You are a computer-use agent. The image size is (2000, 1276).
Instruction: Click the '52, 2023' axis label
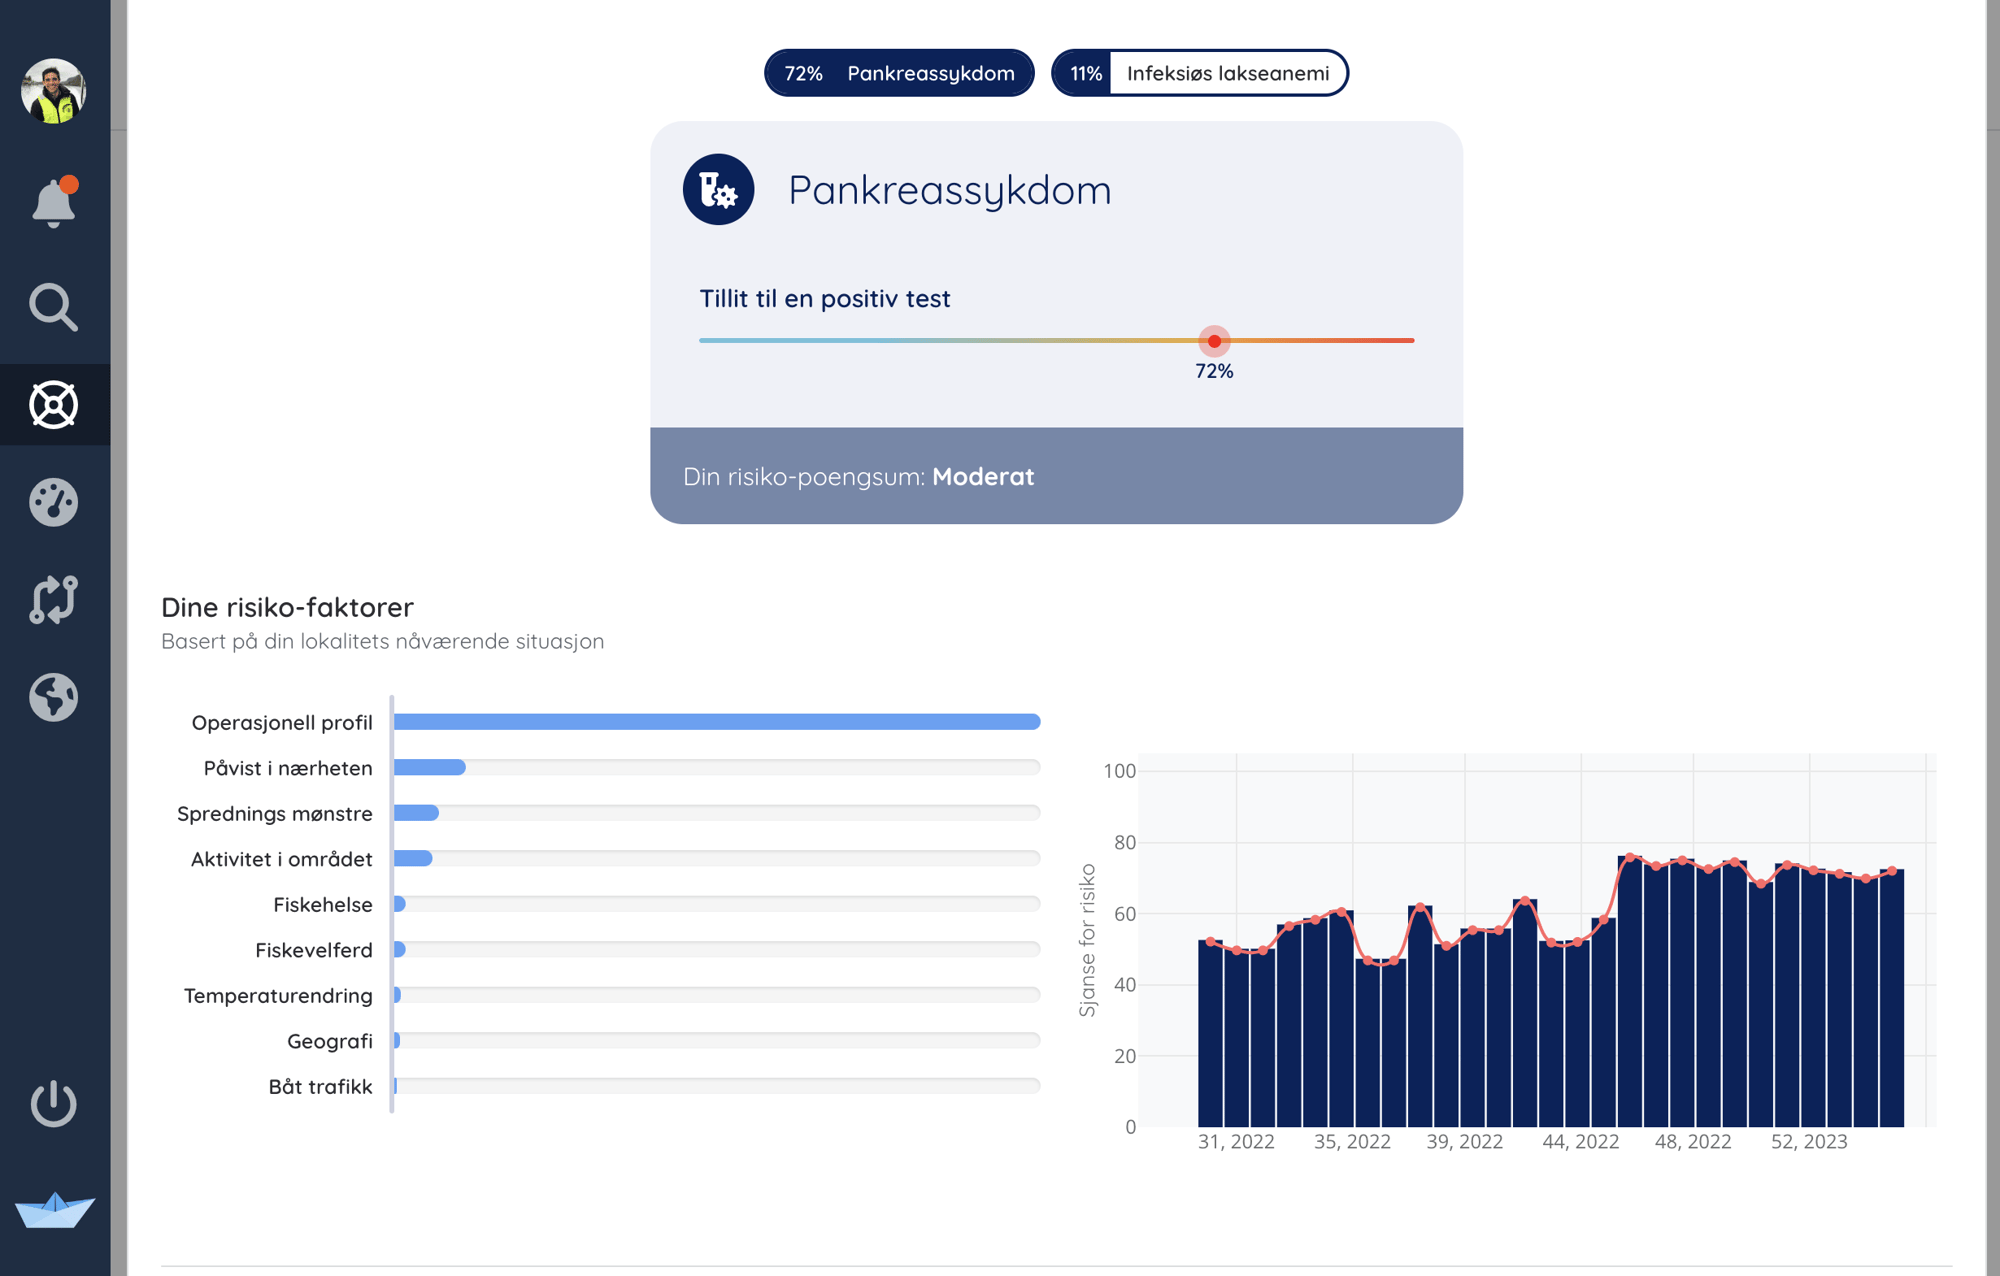click(x=1809, y=1142)
